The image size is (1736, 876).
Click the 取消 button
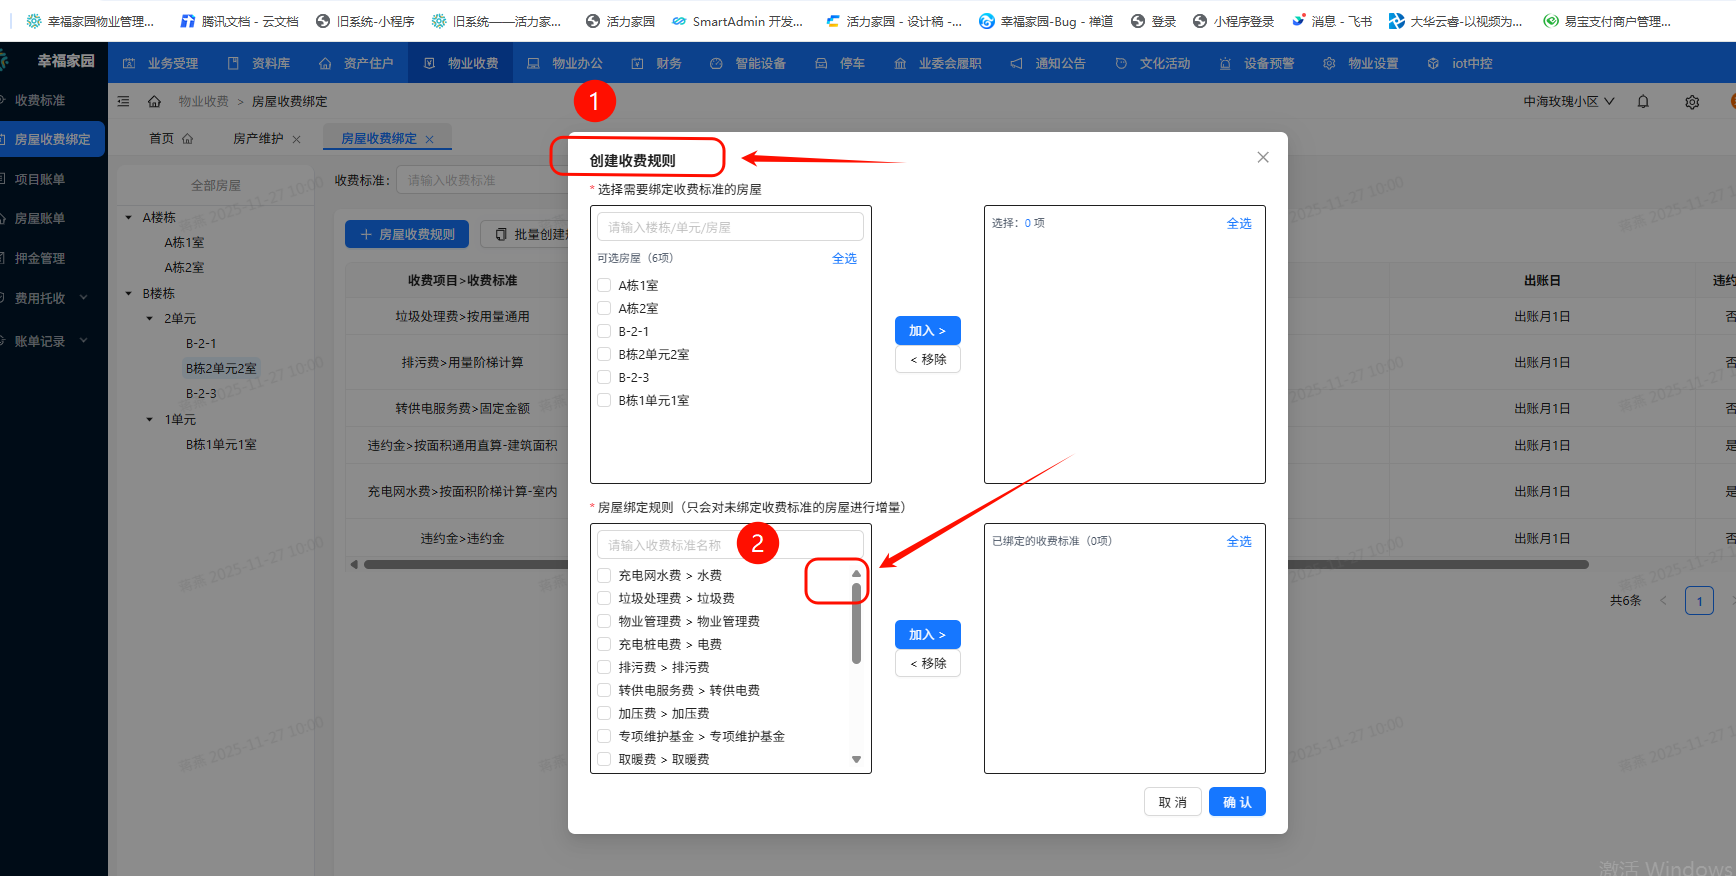pos(1173,802)
